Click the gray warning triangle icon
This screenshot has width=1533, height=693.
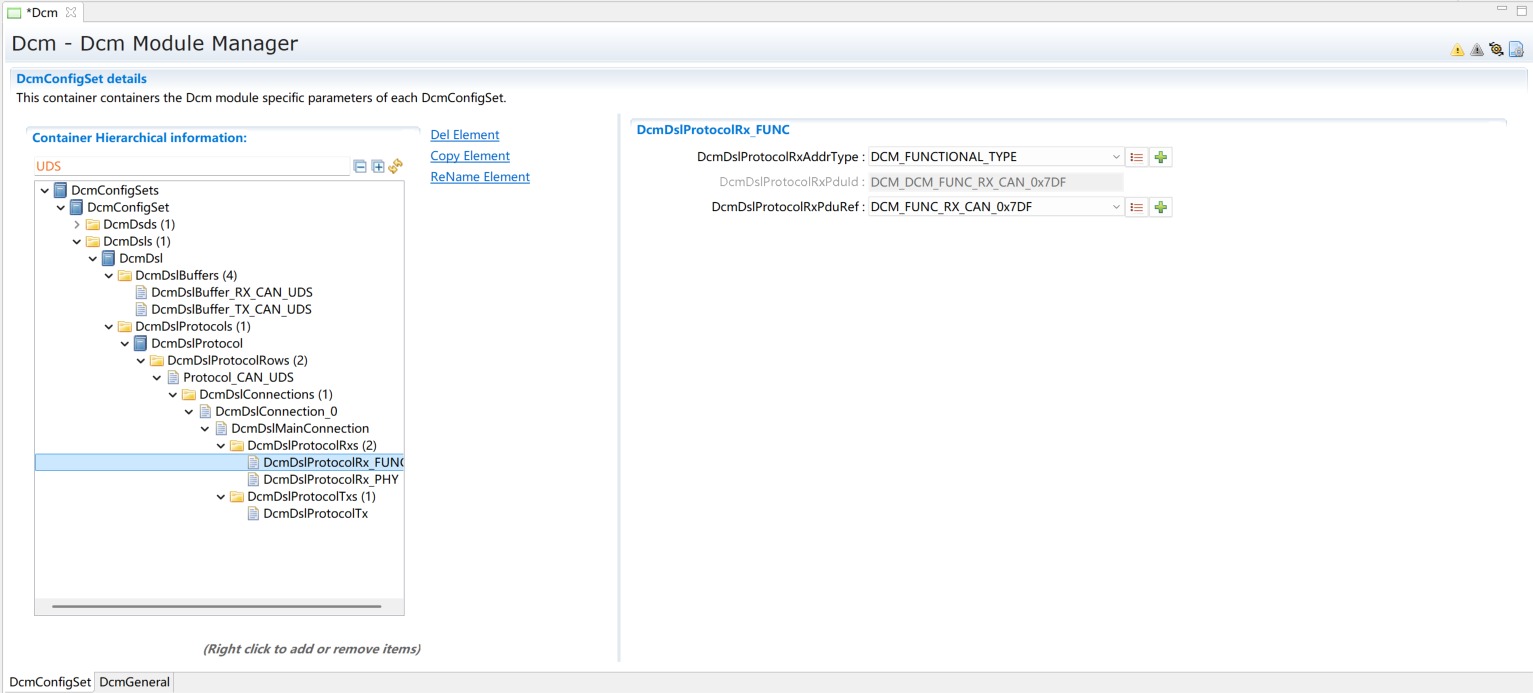click(1476, 50)
